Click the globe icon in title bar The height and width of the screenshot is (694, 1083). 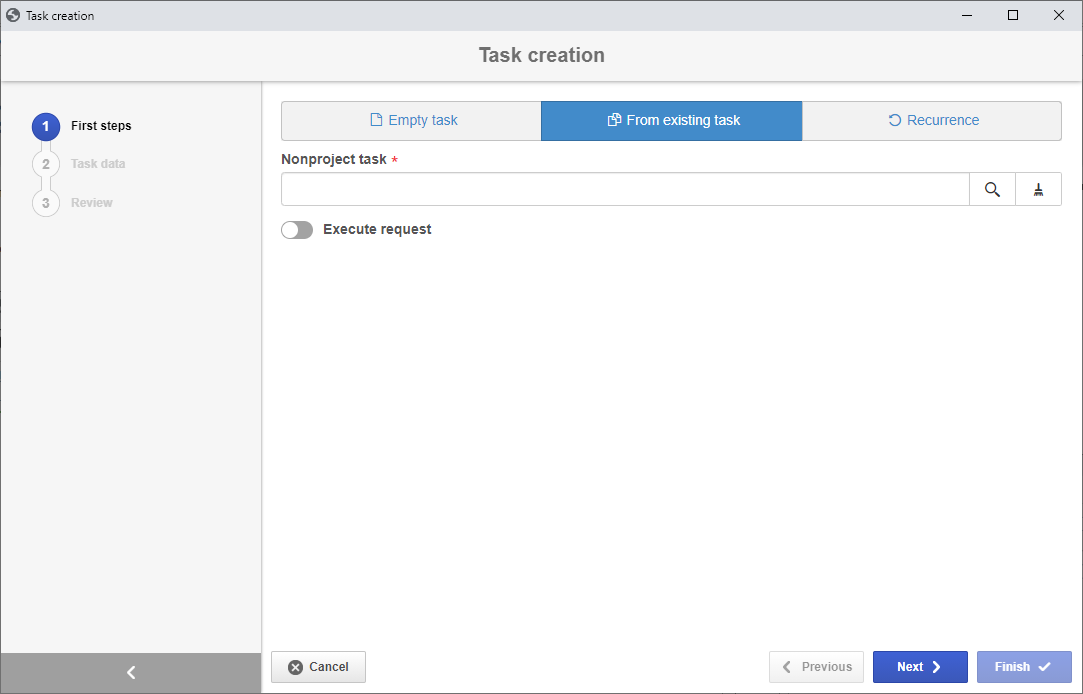(13, 15)
